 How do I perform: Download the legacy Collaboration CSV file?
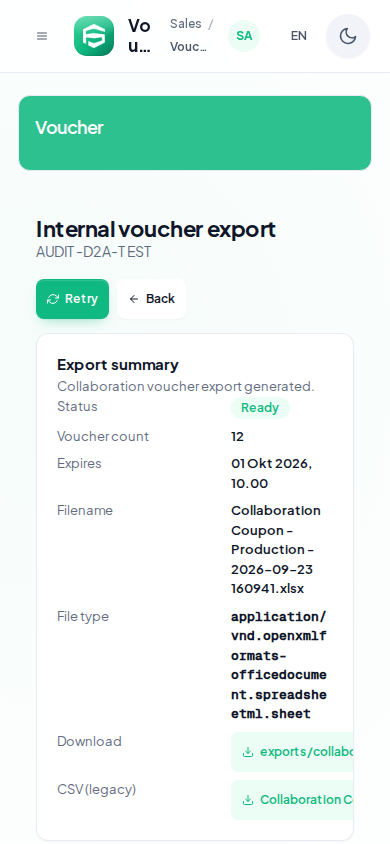(292, 800)
